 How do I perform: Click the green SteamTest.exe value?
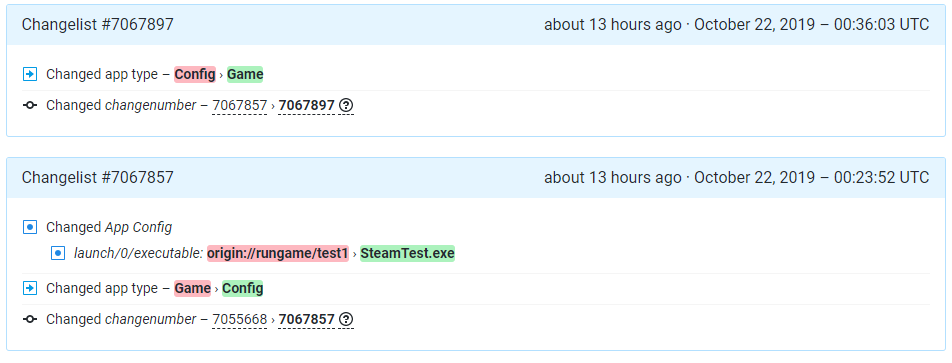pos(407,253)
